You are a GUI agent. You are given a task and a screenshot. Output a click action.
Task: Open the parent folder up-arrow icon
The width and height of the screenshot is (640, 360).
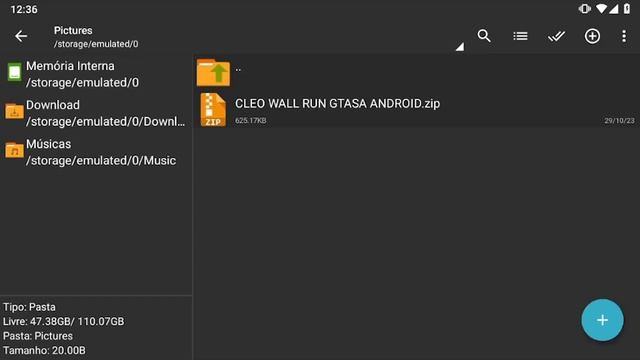(213, 73)
